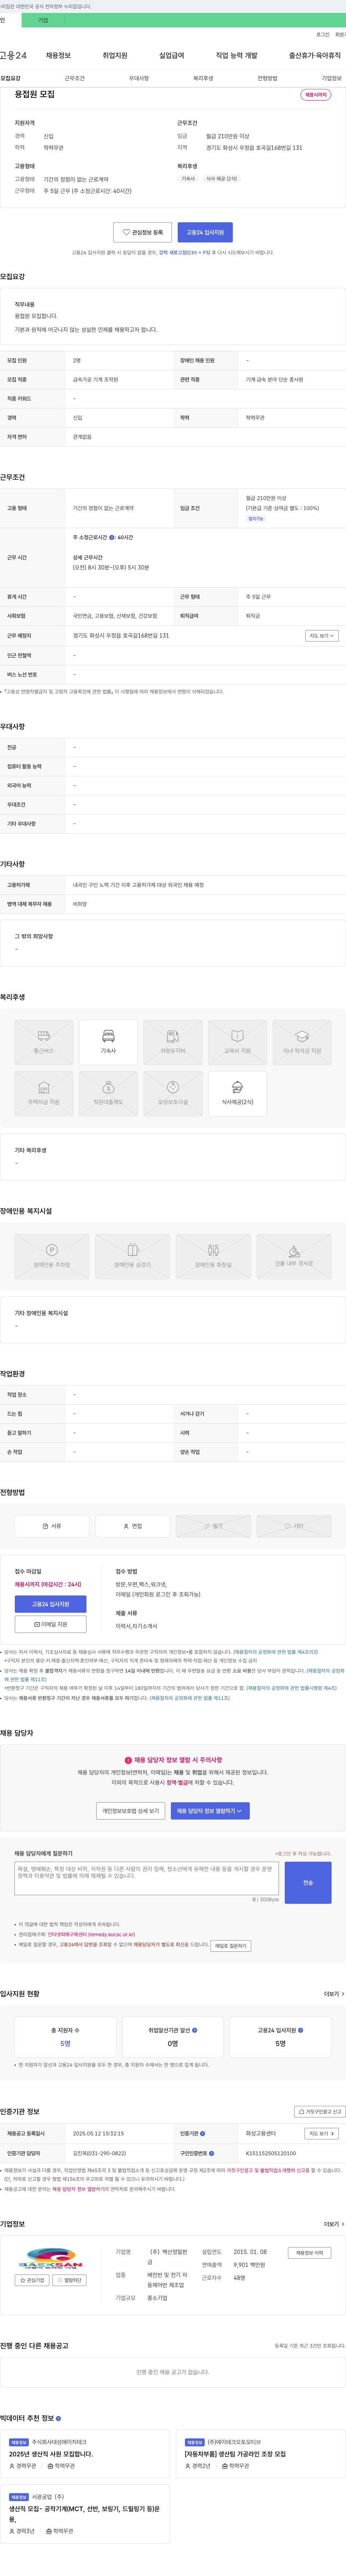The width and height of the screenshot is (346, 2576).
Task: Click the 필기 selection step icon
Action: [213, 1526]
